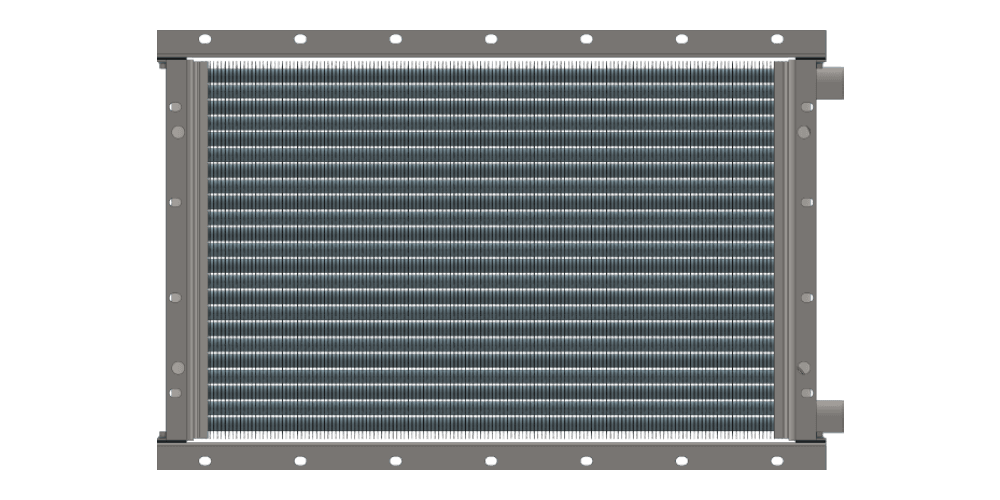The image size is (1000, 500).
Task: Pick the bottommost hole on right side plate
Action: [806, 393]
